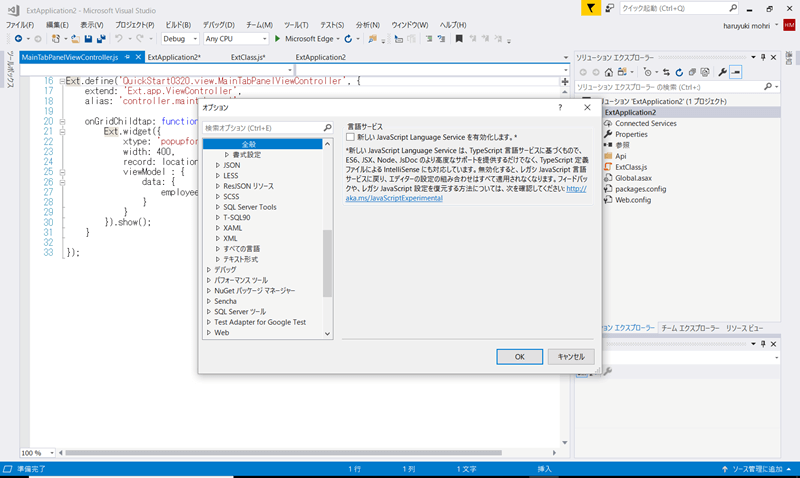Click the Sync with Active Document icon
800x478 pixels.
point(666,72)
